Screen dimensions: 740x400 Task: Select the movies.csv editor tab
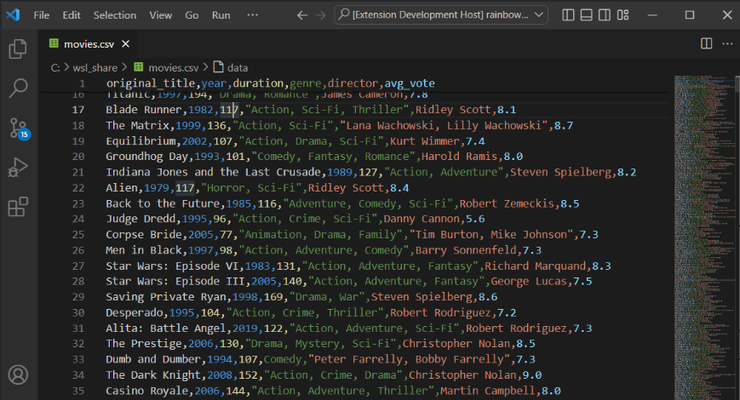pos(89,44)
